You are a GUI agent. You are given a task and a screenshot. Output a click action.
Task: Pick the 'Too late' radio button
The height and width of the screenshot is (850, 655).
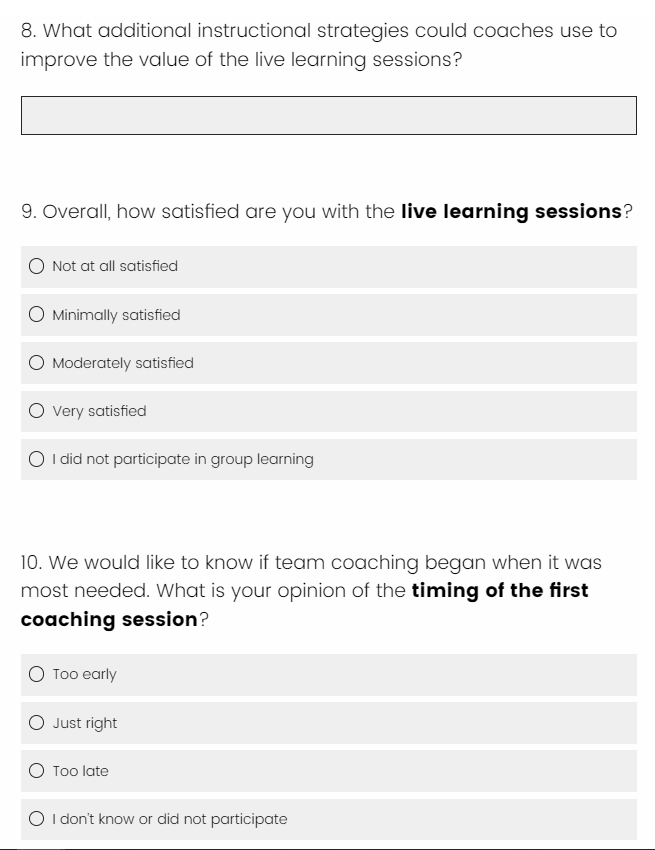(37, 771)
